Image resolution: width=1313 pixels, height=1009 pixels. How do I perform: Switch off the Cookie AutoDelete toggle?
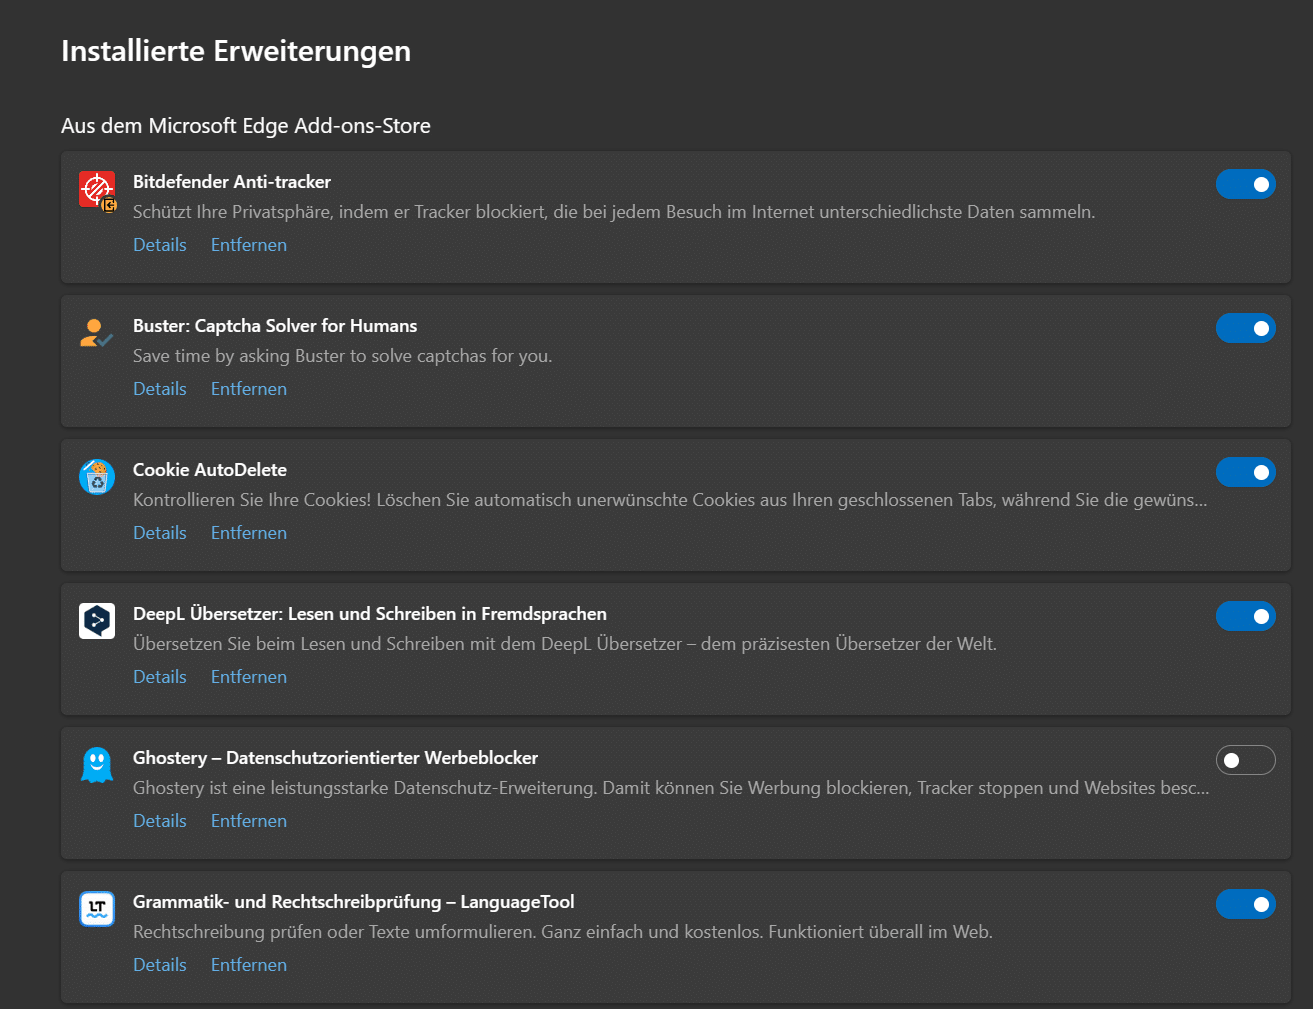click(x=1245, y=472)
